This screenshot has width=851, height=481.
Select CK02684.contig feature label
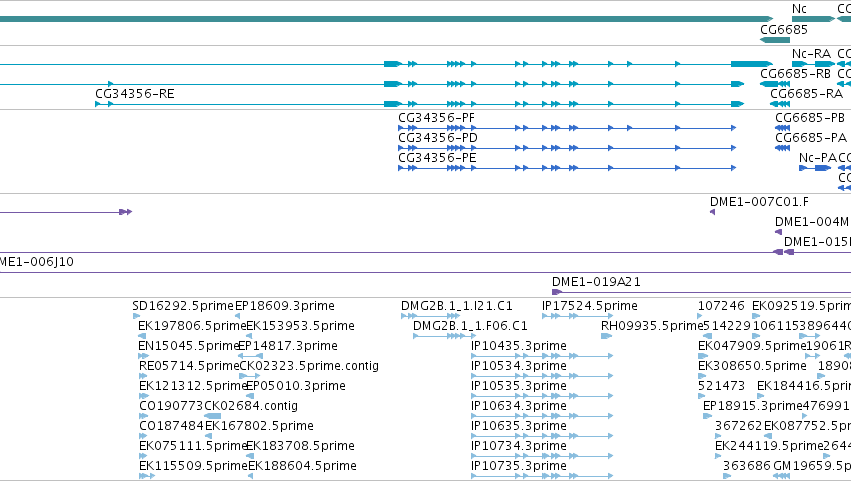251,406
